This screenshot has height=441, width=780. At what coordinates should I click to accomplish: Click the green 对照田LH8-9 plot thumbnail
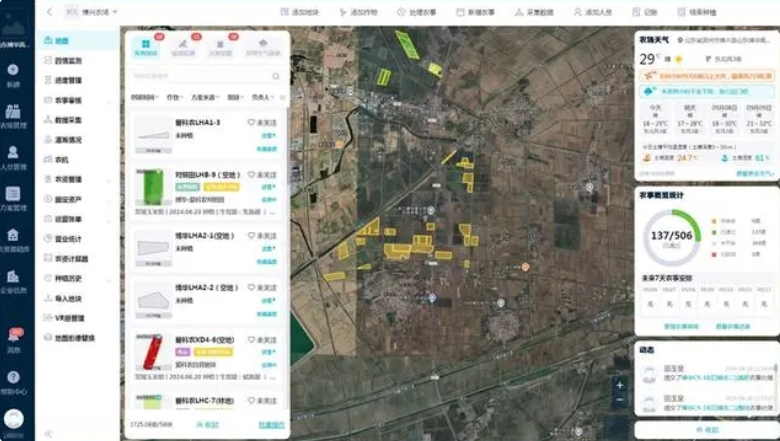tap(153, 187)
